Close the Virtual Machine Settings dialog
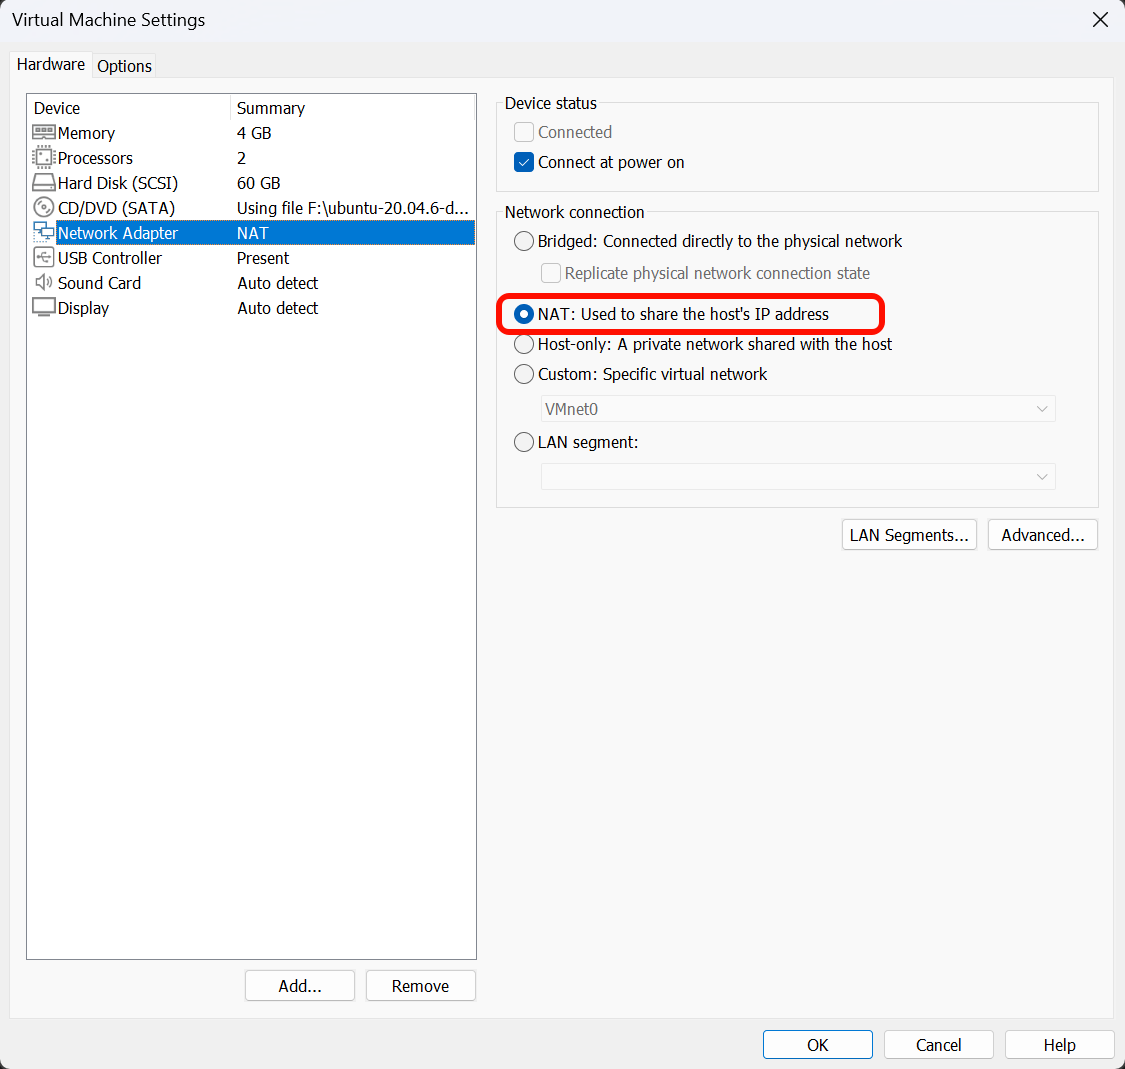This screenshot has width=1125, height=1069. point(1100,19)
